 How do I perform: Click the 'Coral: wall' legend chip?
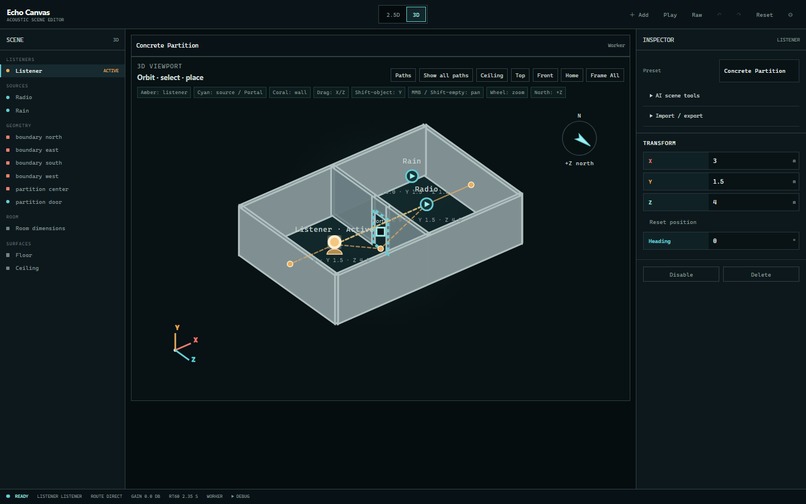tap(289, 93)
